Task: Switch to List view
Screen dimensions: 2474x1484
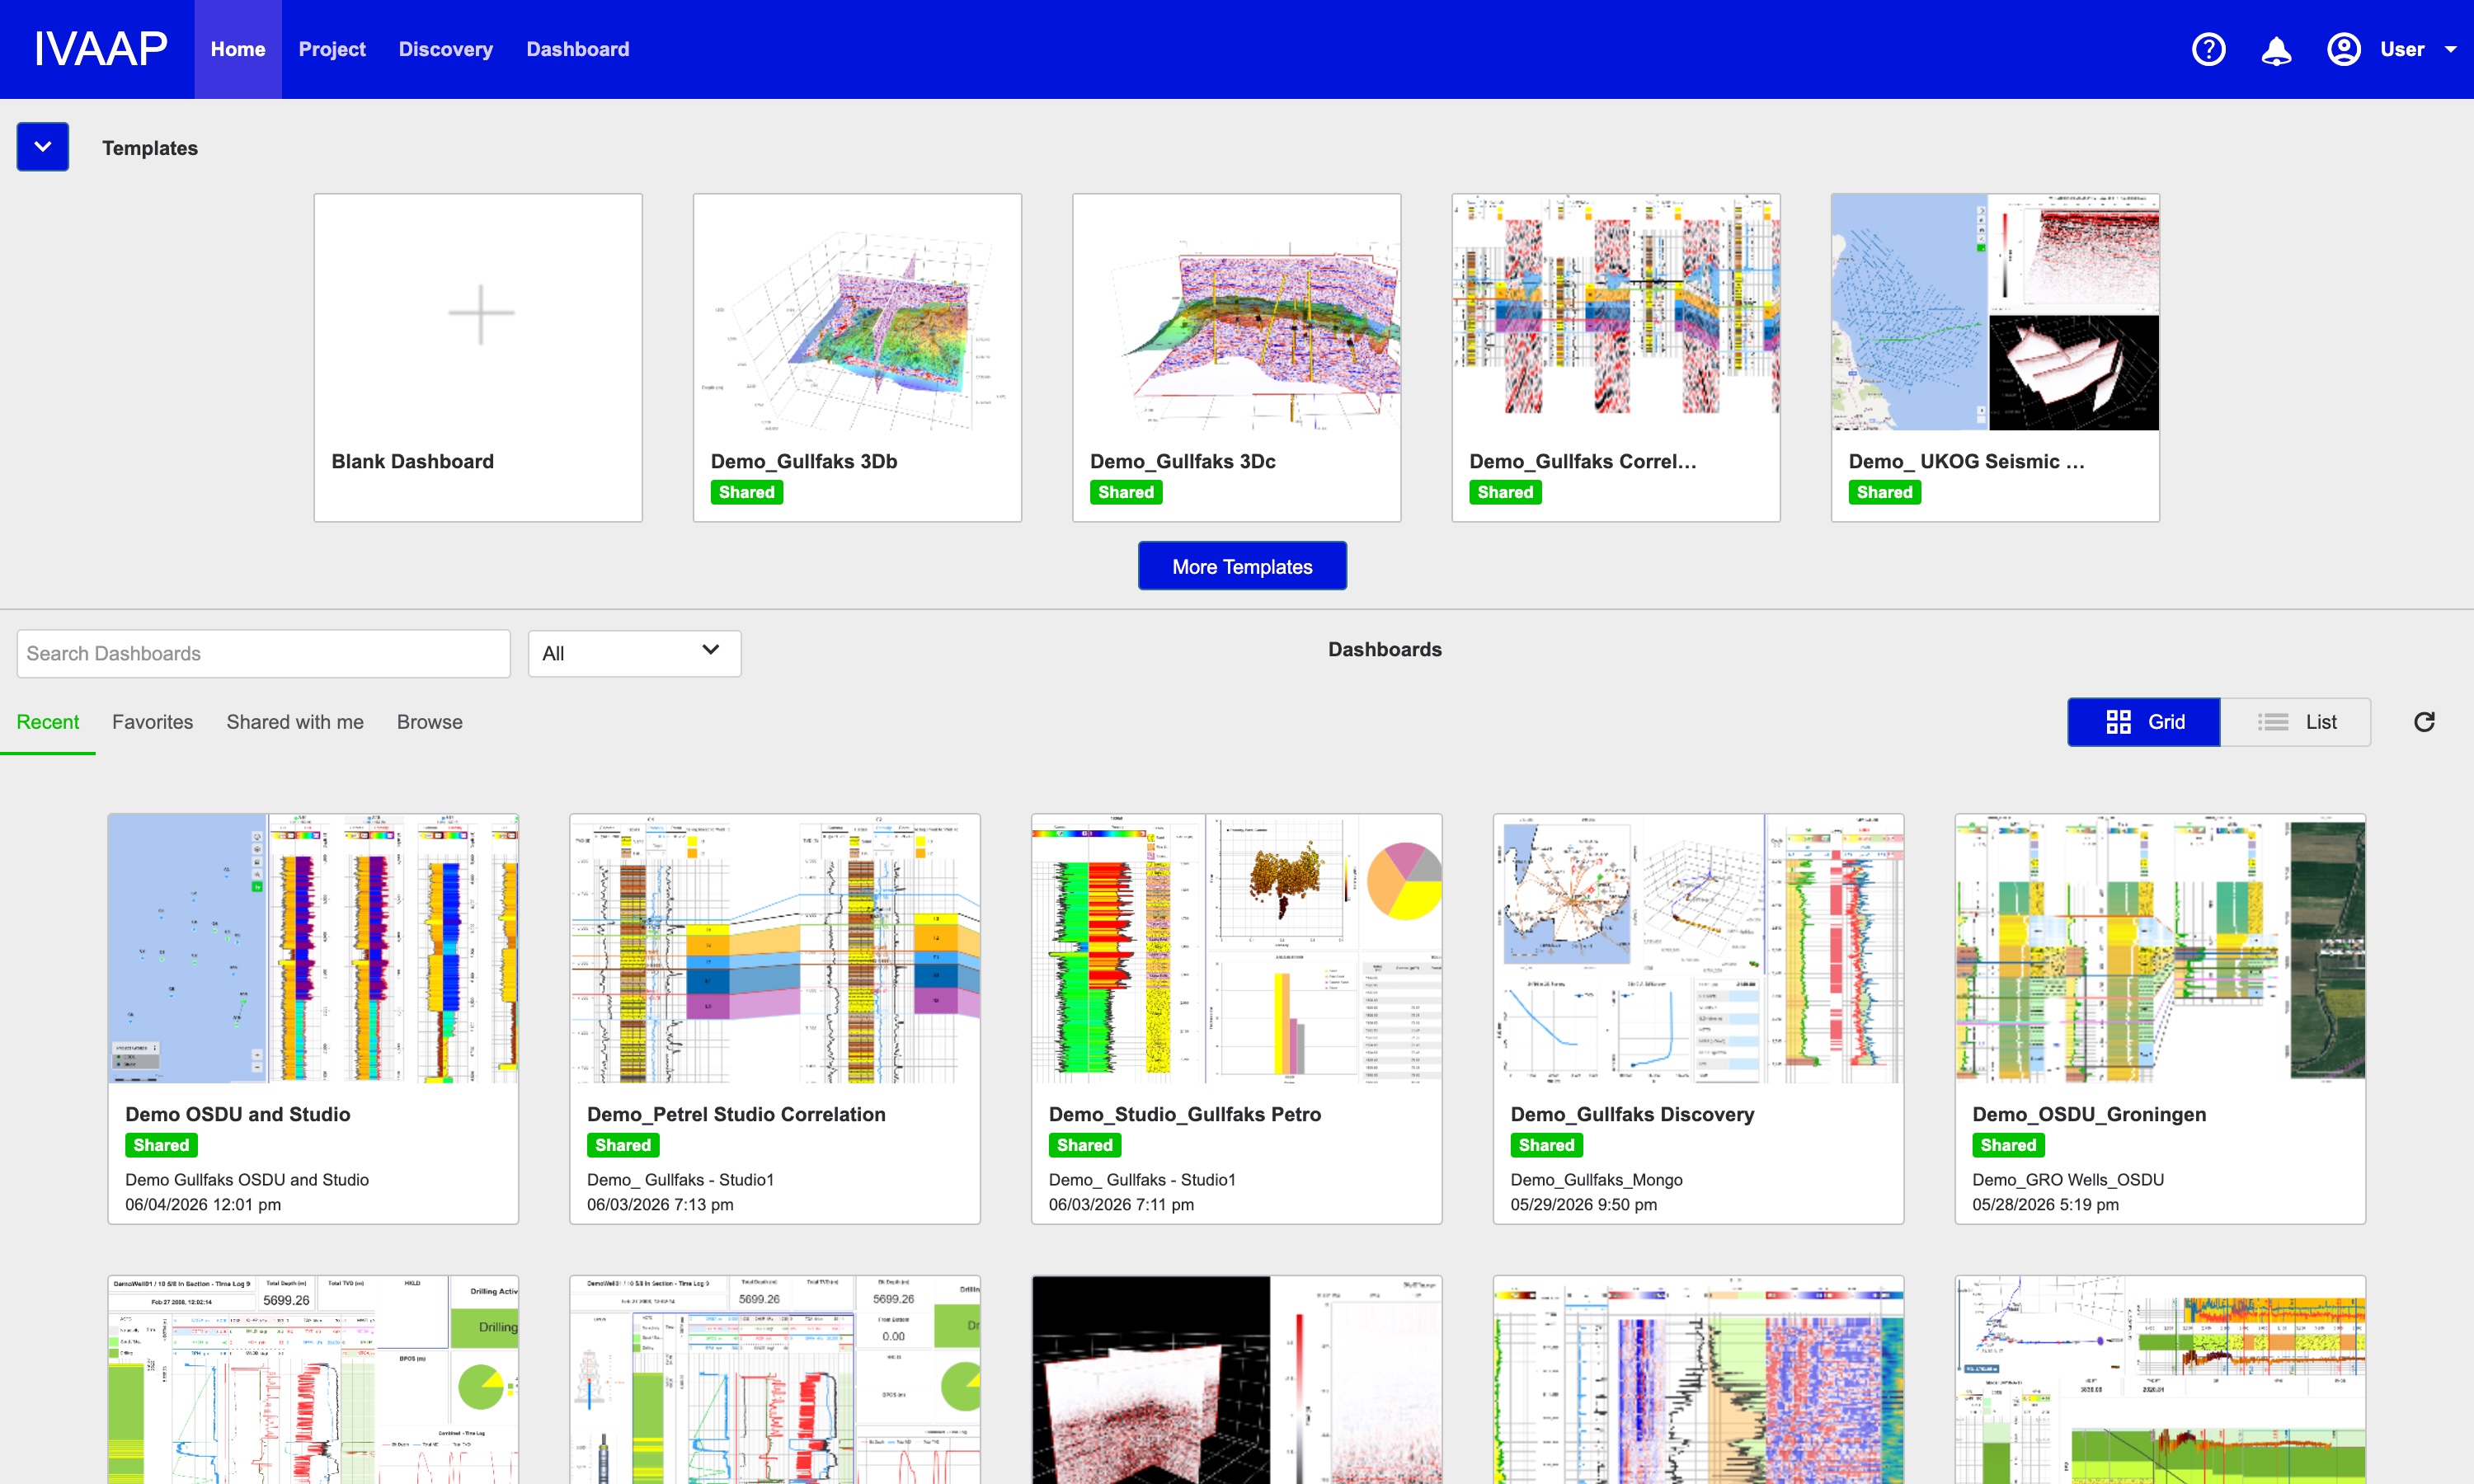Action: [x=2295, y=722]
